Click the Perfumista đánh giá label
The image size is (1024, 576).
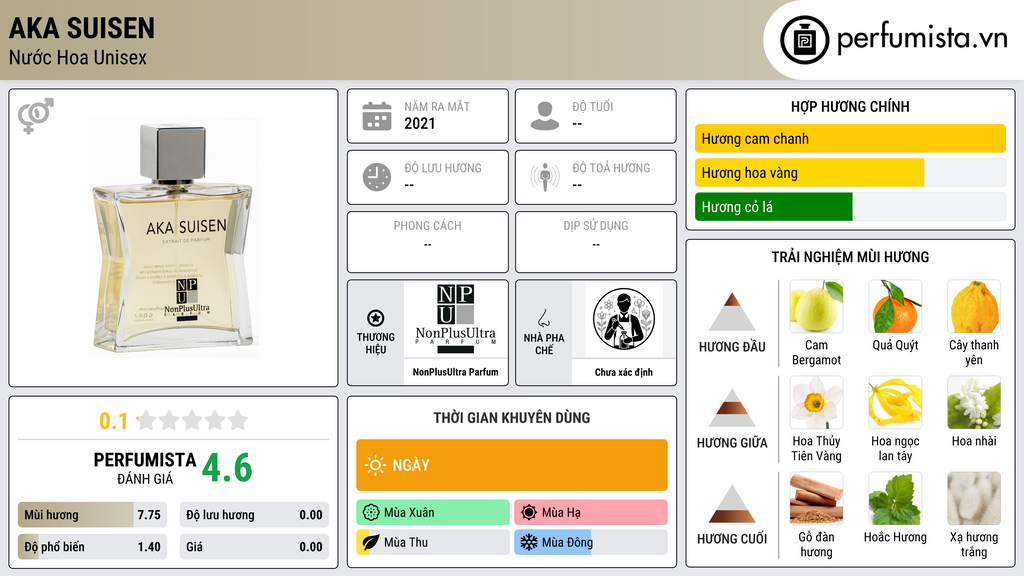coord(145,468)
